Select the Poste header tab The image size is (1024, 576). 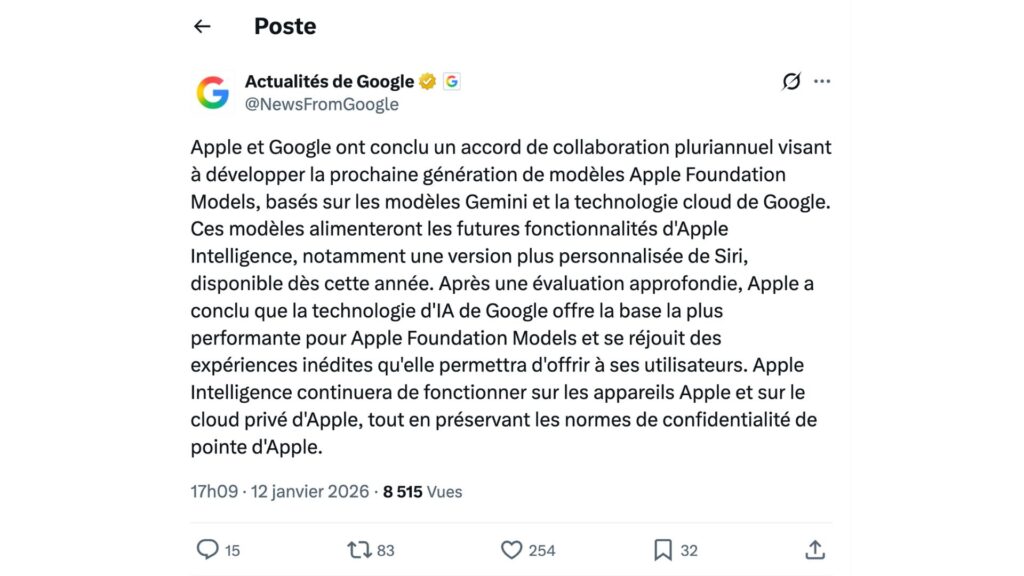(x=285, y=26)
